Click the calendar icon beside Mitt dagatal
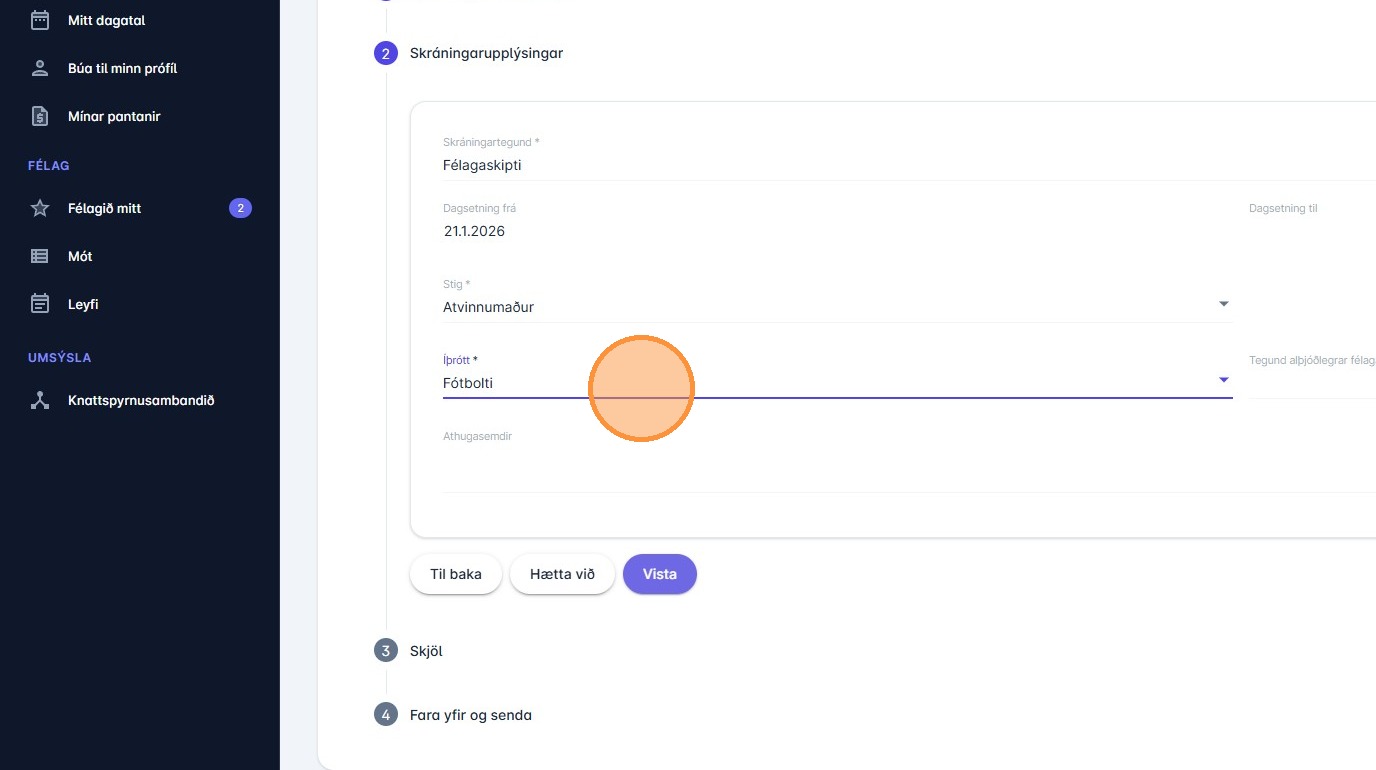This screenshot has height=770, width=1376. pyautogui.click(x=40, y=20)
